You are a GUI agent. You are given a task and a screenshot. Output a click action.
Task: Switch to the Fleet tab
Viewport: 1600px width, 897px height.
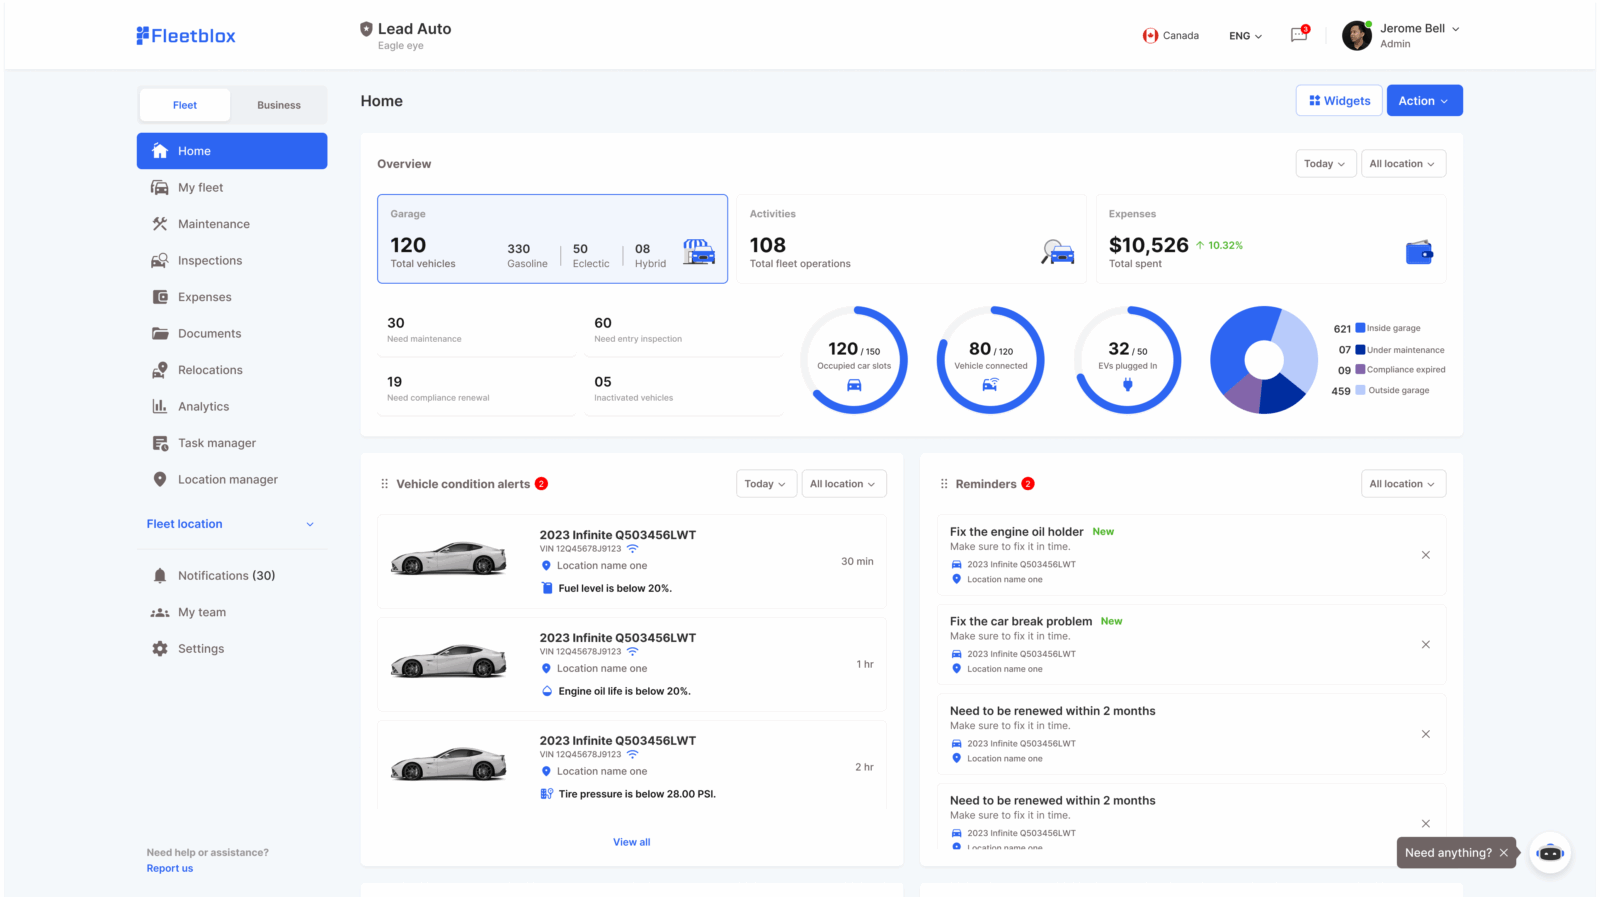tap(185, 105)
